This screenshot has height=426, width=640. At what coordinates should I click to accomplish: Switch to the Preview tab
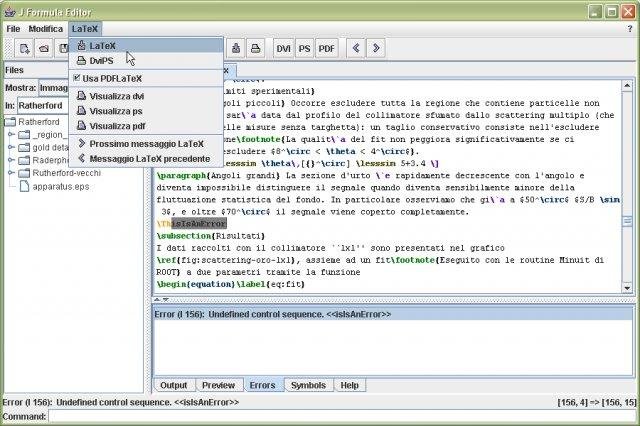click(x=218, y=385)
